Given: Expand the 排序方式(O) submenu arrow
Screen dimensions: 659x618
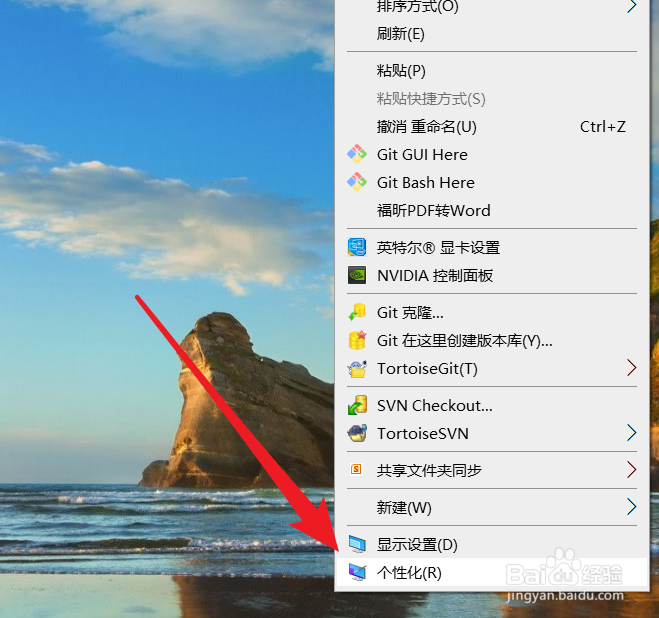Looking at the screenshot, I should (x=631, y=6).
